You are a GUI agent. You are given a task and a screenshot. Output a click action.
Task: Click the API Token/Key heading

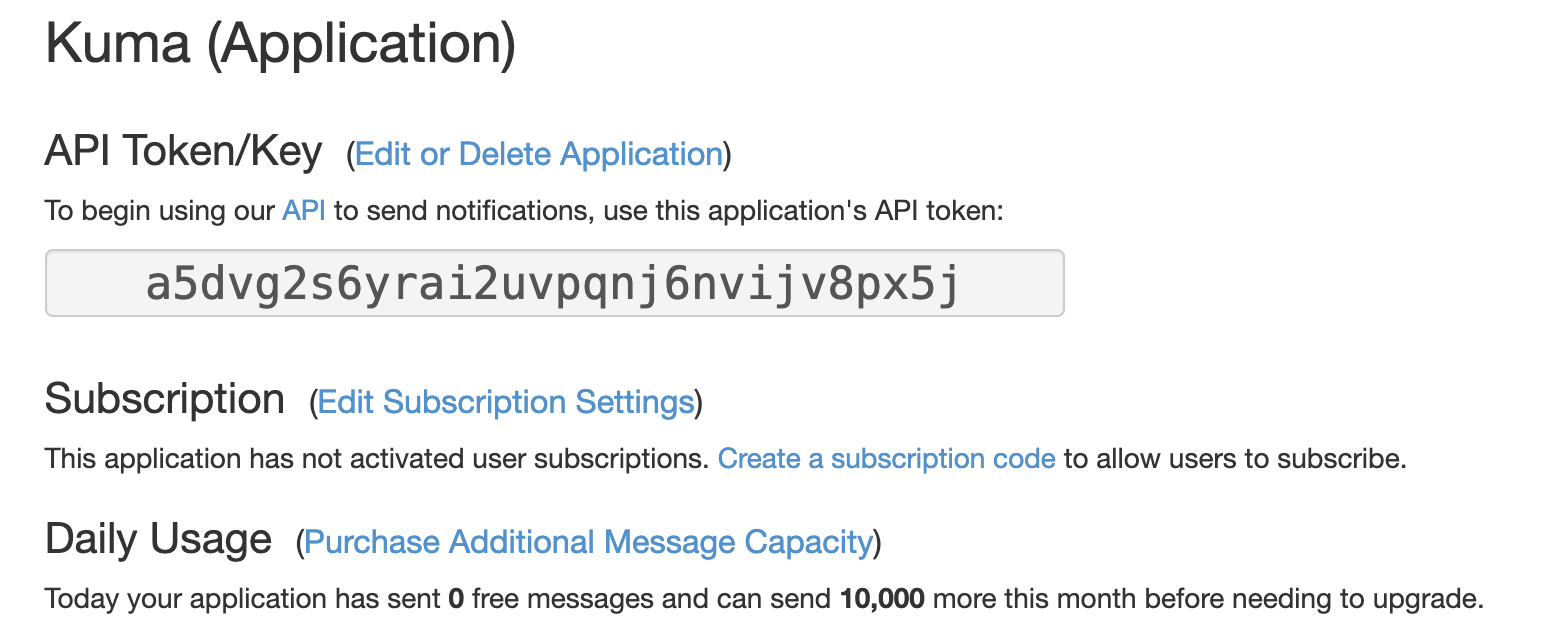click(x=181, y=151)
